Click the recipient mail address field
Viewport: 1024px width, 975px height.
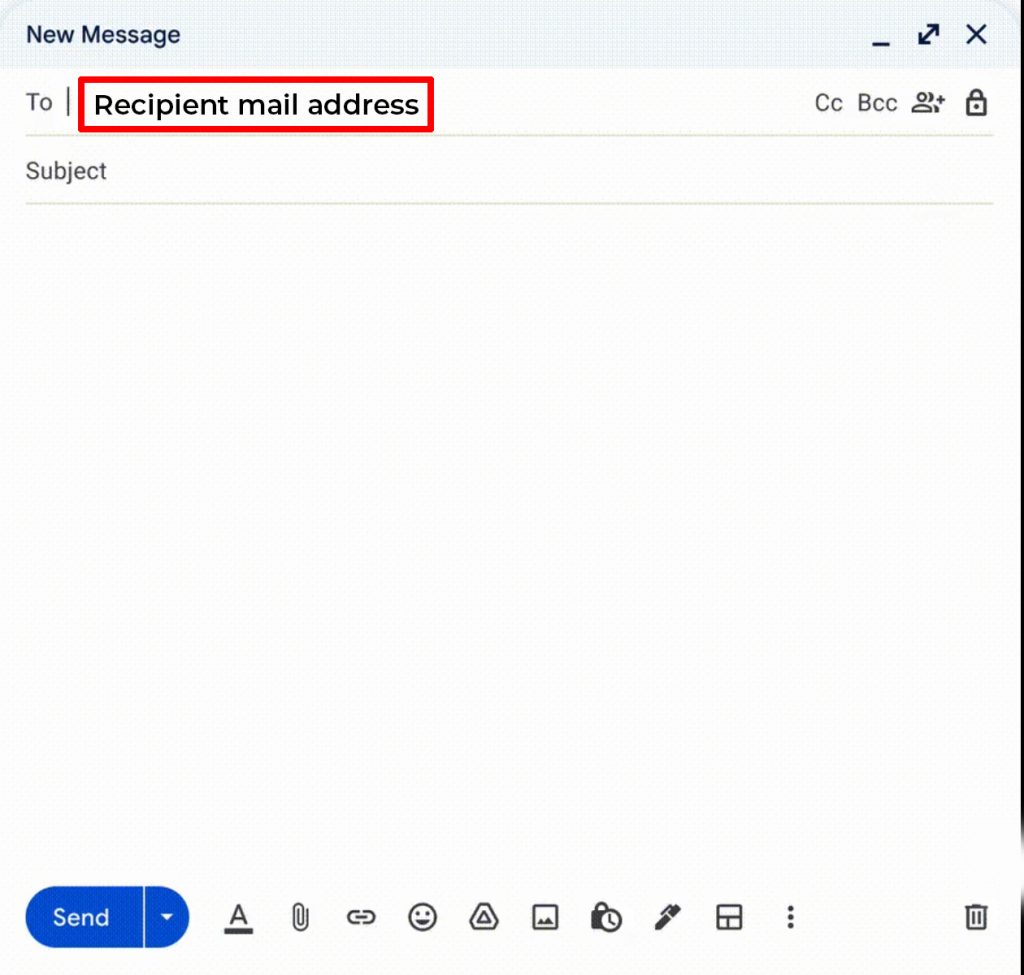click(x=255, y=104)
